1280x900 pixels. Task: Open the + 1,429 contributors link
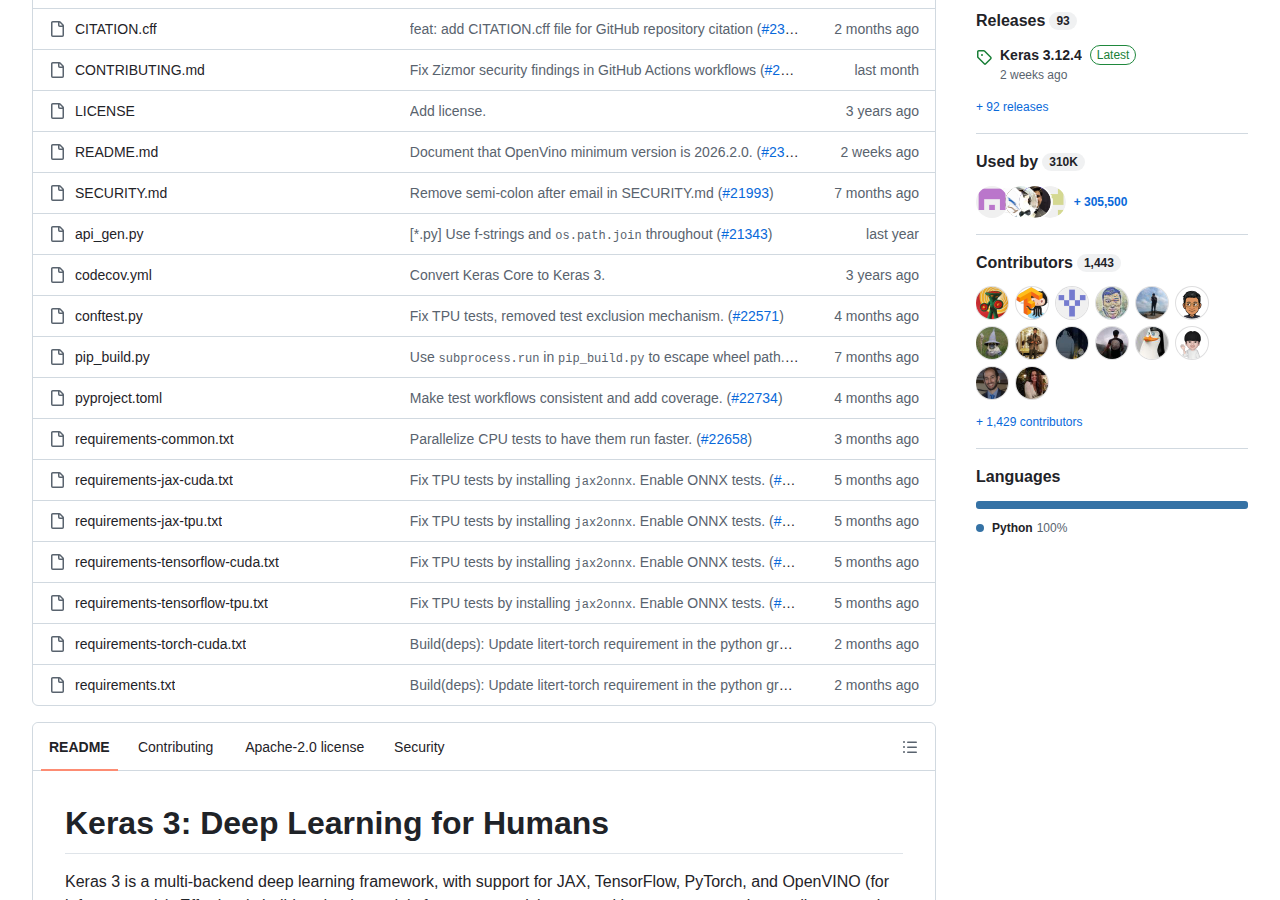coord(1029,422)
